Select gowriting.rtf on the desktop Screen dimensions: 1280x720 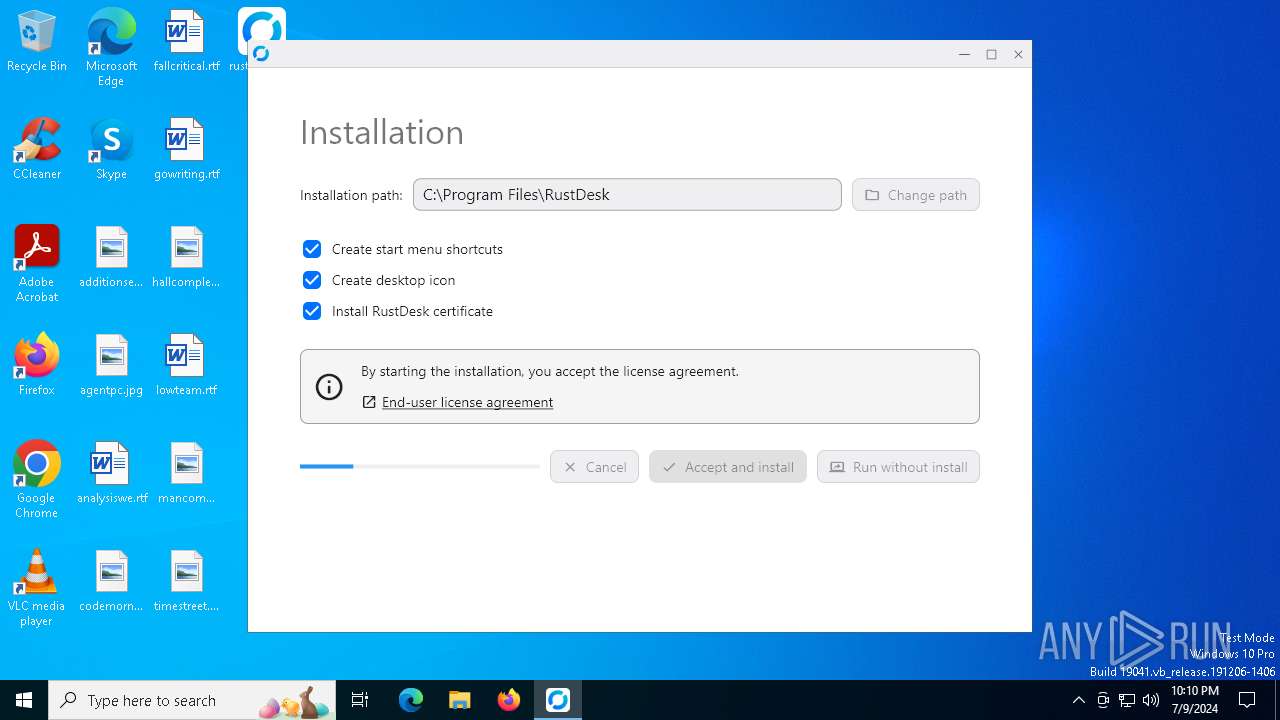click(x=186, y=150)
